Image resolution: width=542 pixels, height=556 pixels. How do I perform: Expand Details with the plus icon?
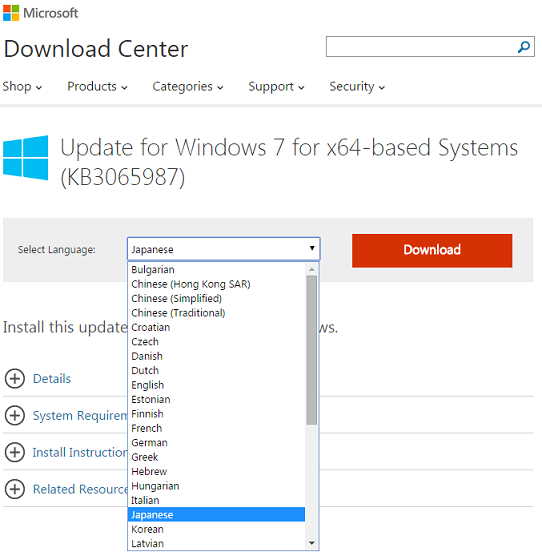(x=15, y=378)
